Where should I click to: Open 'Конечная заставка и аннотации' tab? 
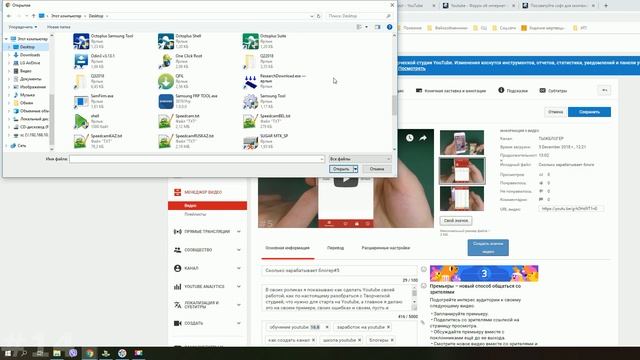451,91
